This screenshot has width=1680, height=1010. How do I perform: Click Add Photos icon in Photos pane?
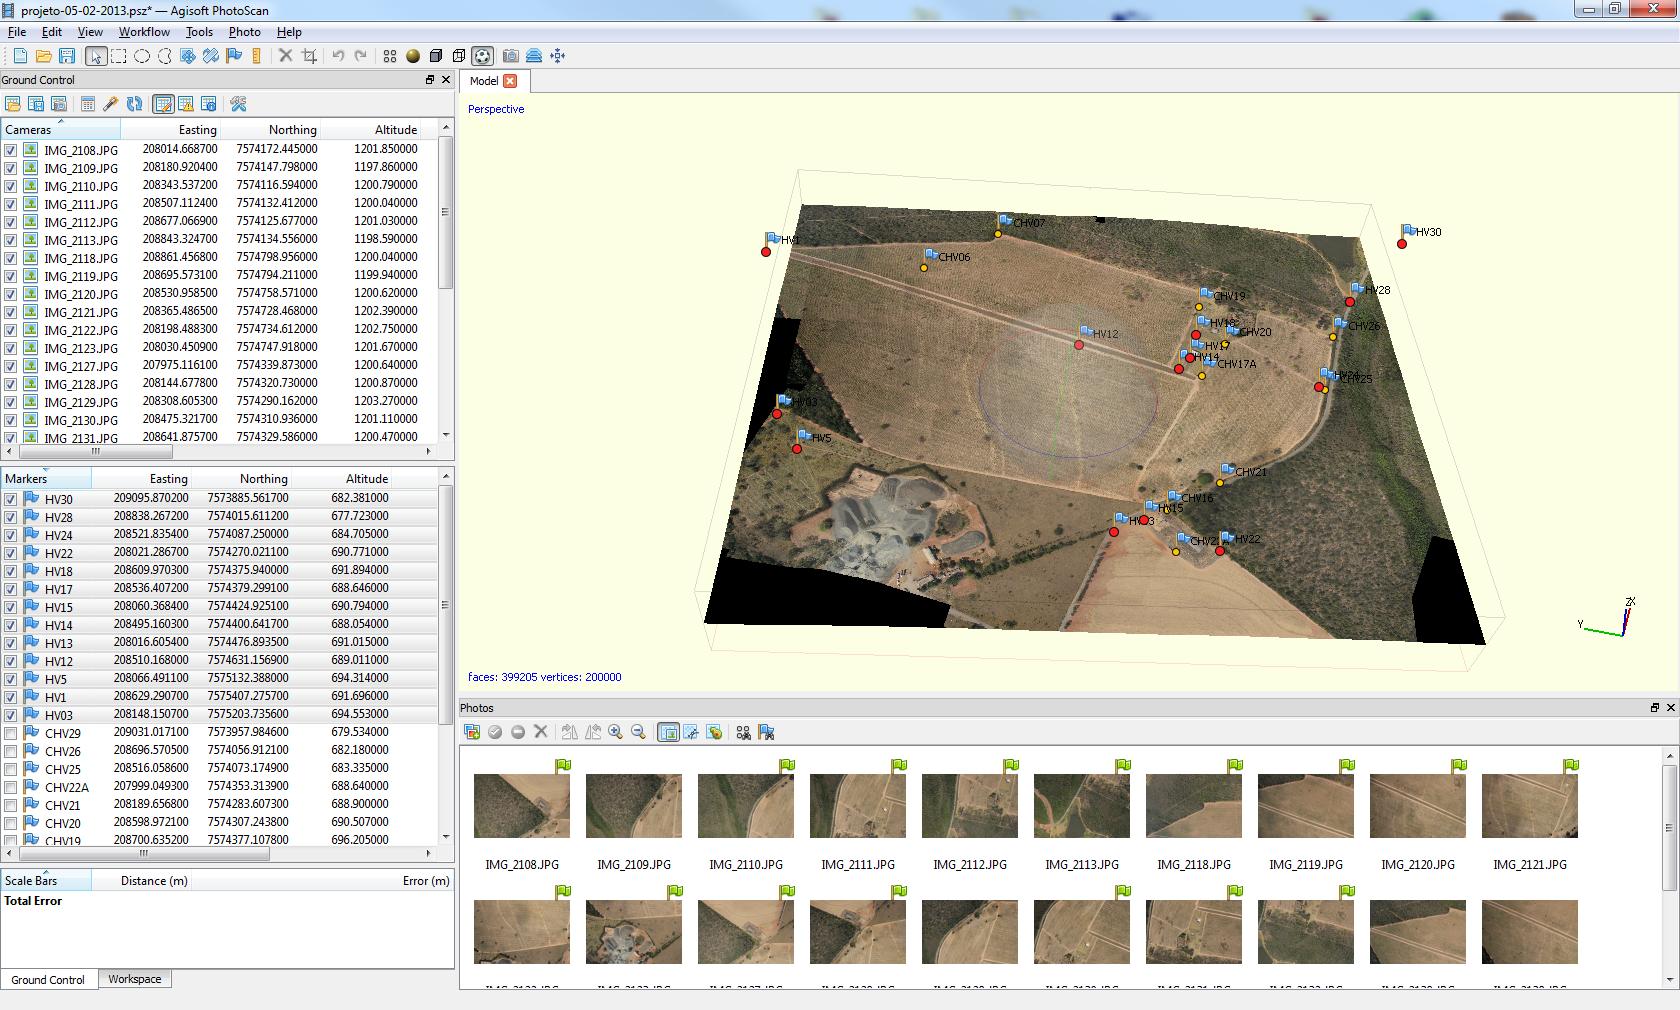[473, 732]
